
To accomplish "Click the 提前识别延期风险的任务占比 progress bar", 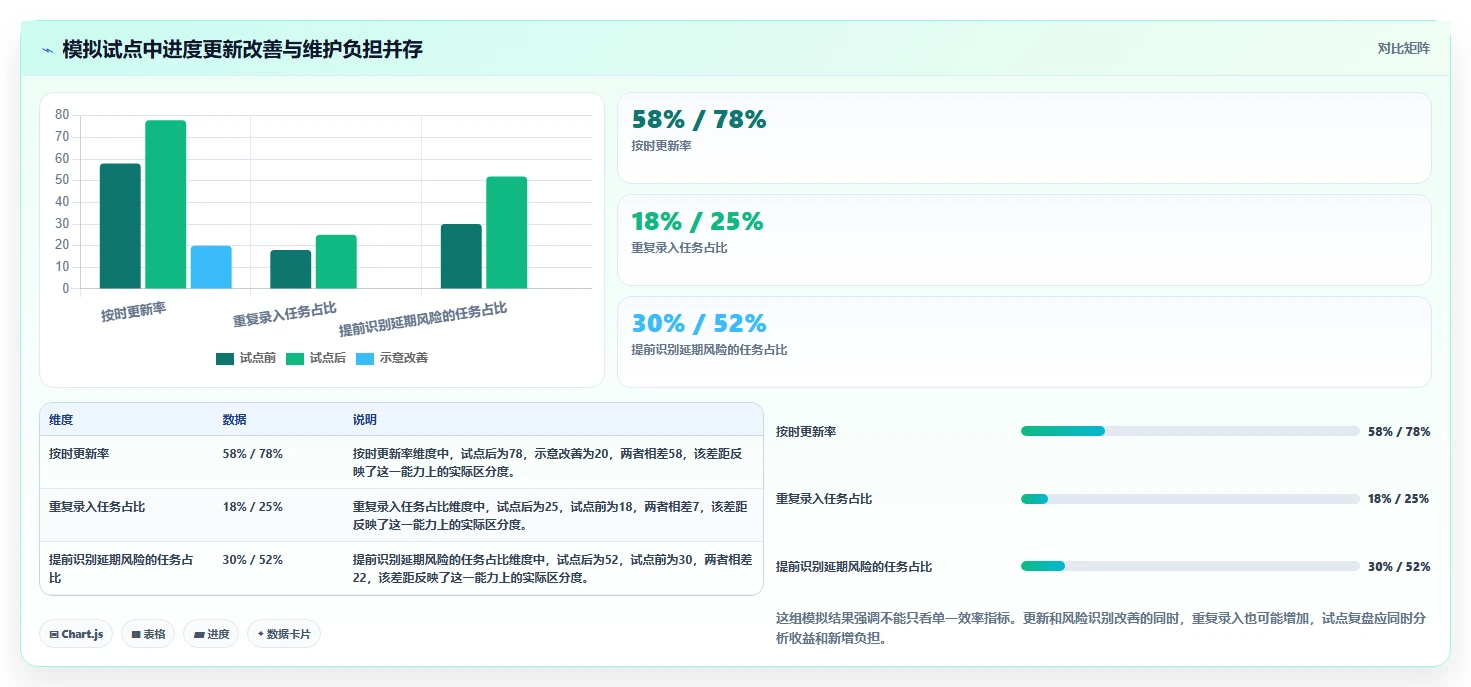I will coord(1190,566).
